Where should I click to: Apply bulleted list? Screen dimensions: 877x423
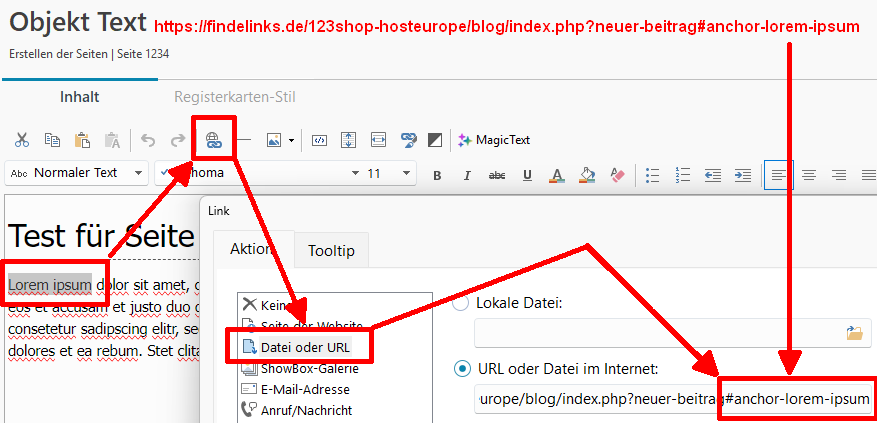652,176
